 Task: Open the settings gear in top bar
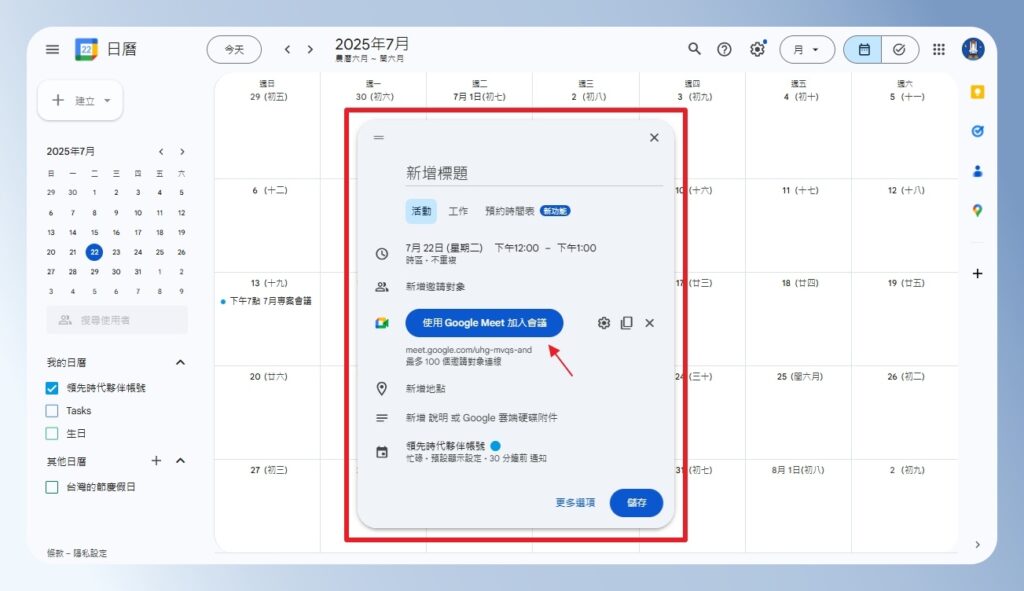coord(757,49)
